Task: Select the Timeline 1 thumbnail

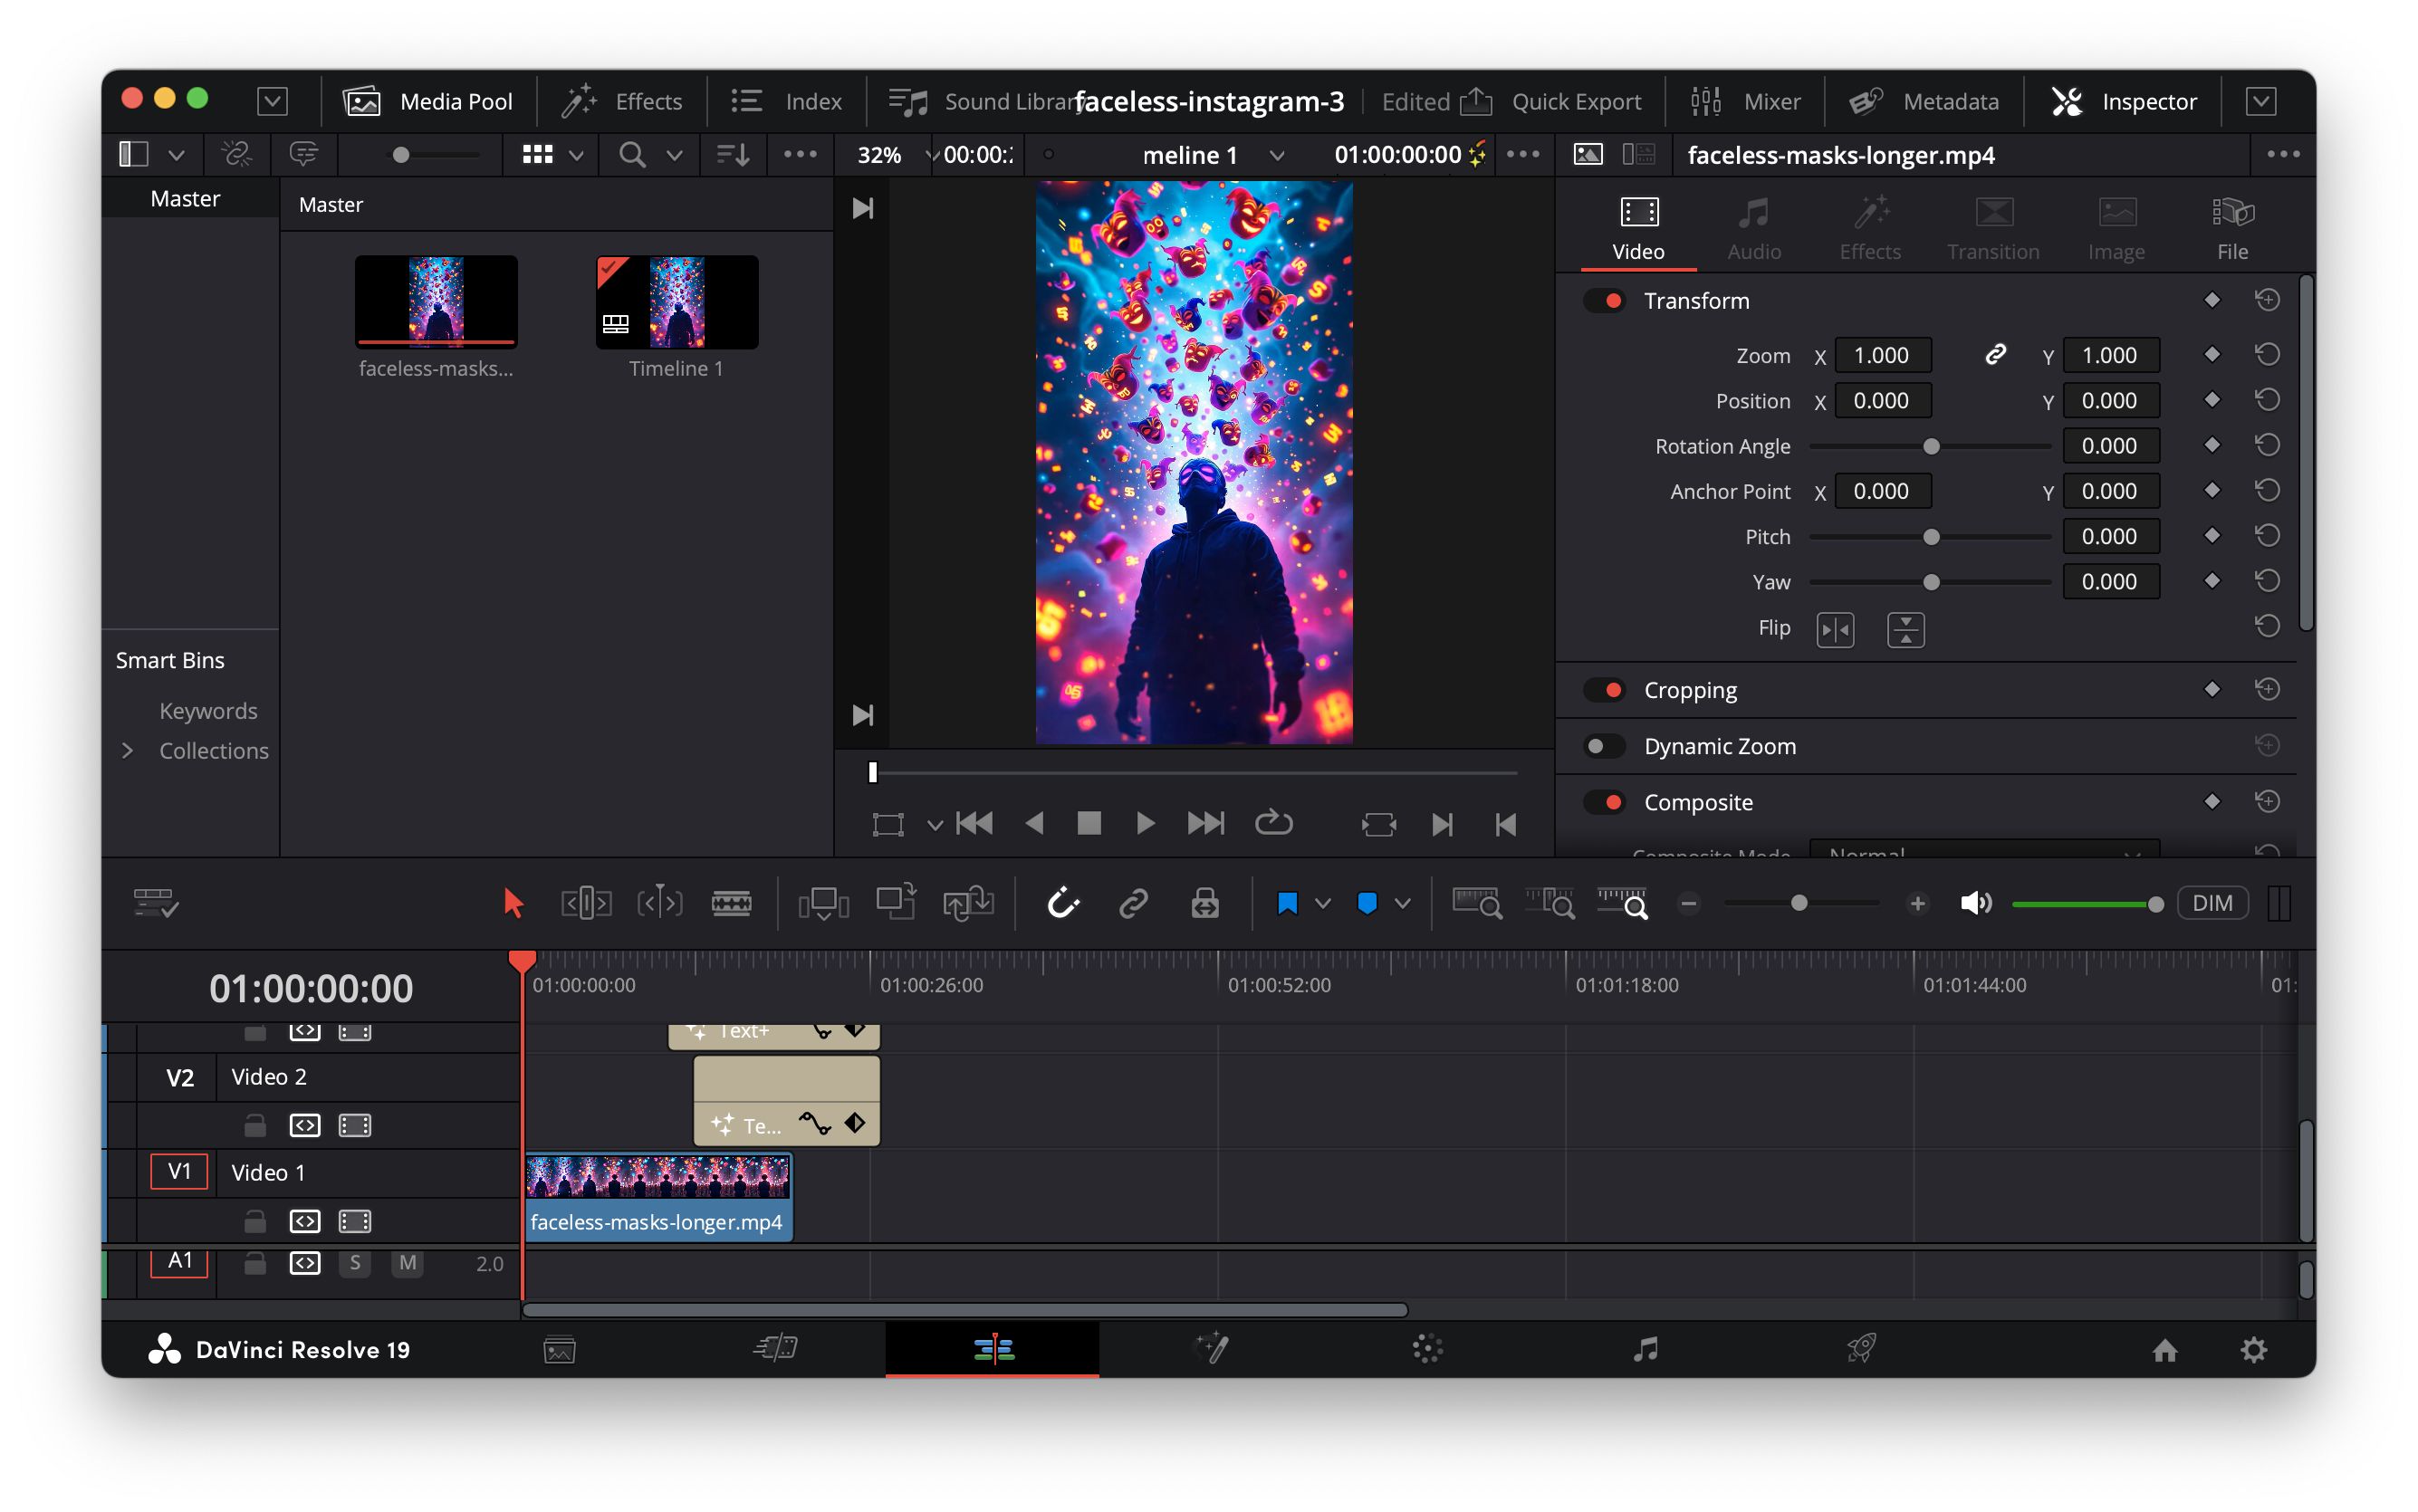Action: tap(677, 302)
